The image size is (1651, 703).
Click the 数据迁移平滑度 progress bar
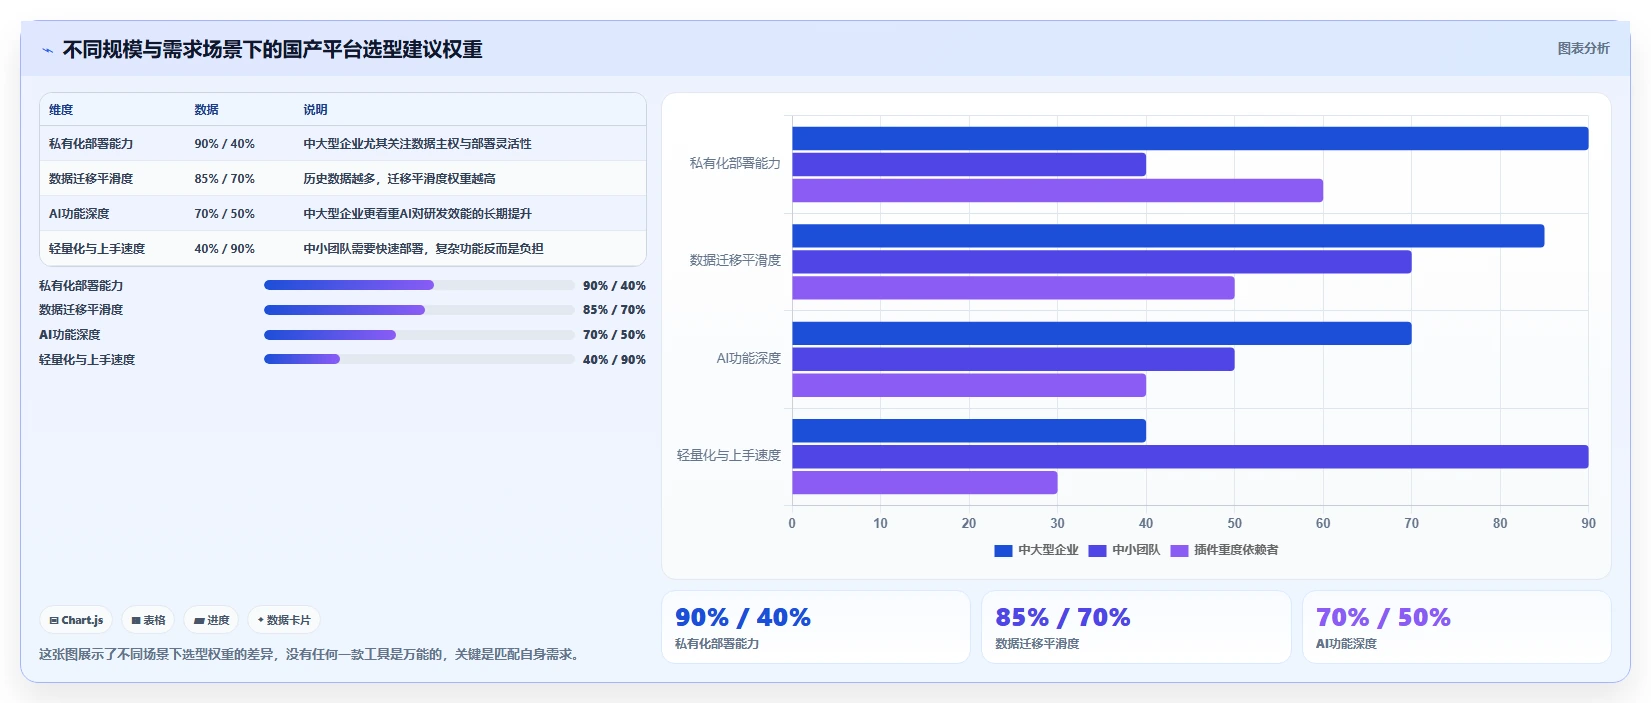[419, 310]
